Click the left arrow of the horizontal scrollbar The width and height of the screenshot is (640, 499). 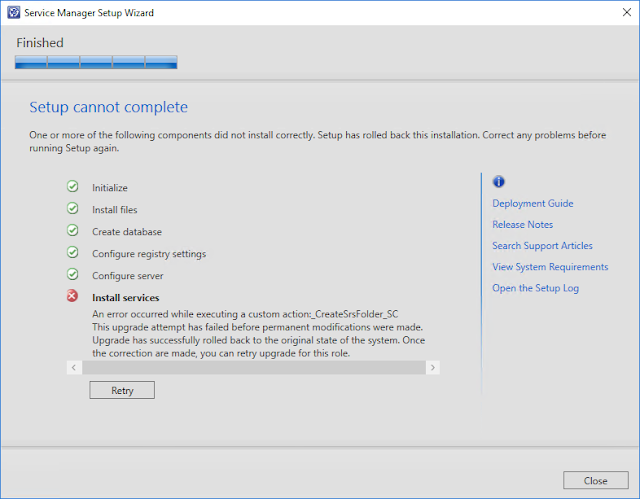74,368
